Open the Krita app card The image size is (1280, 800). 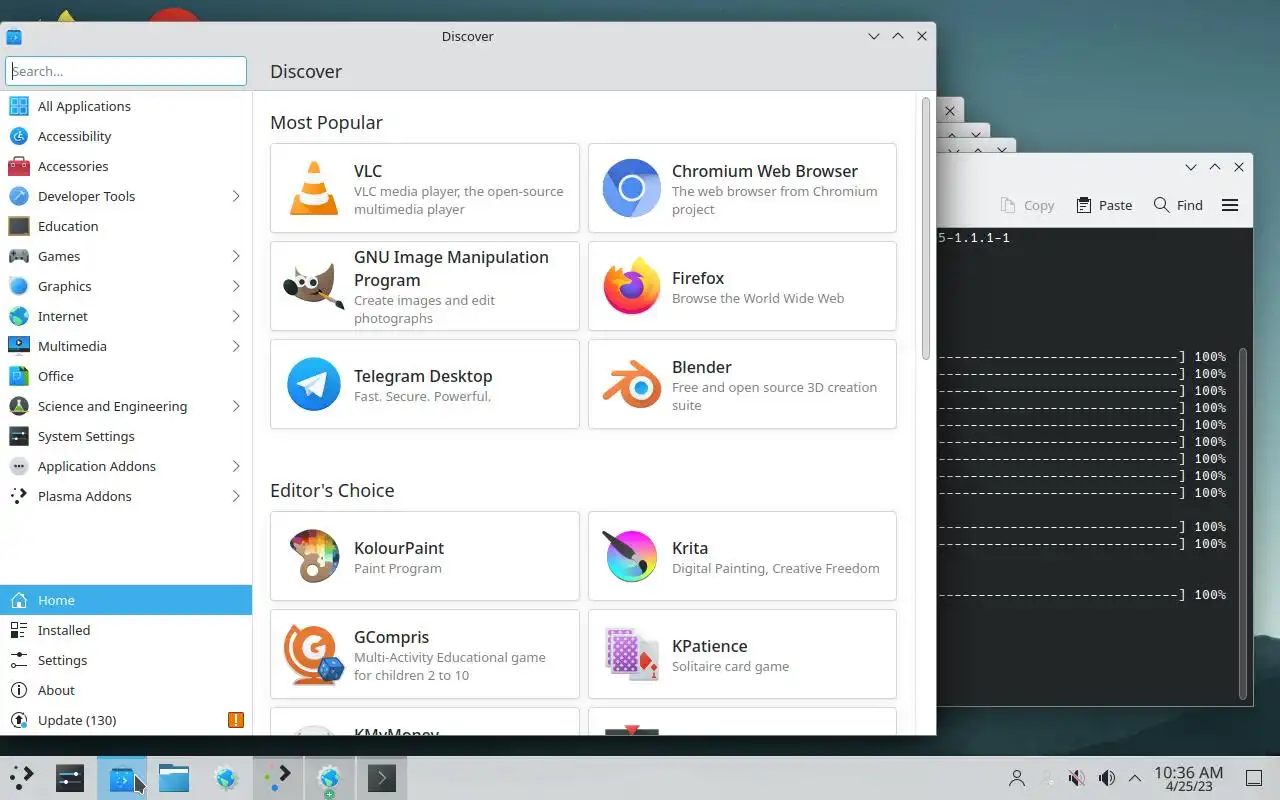742,556
